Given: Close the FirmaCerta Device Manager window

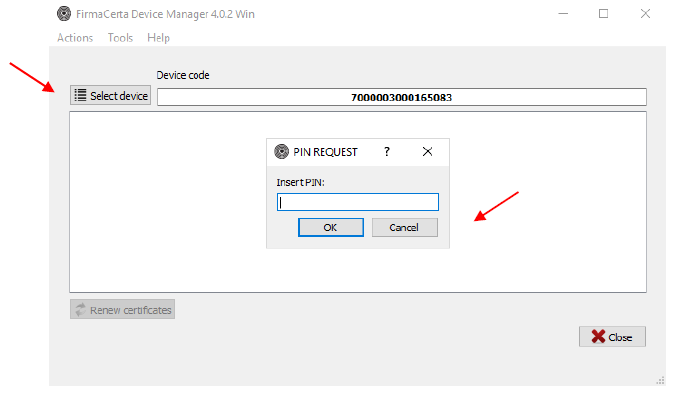Looking at the screenshot, I should pos(645,14).
